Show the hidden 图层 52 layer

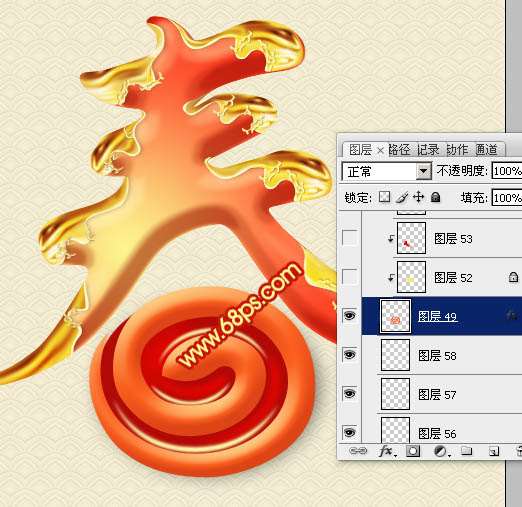tap(349, 277)
